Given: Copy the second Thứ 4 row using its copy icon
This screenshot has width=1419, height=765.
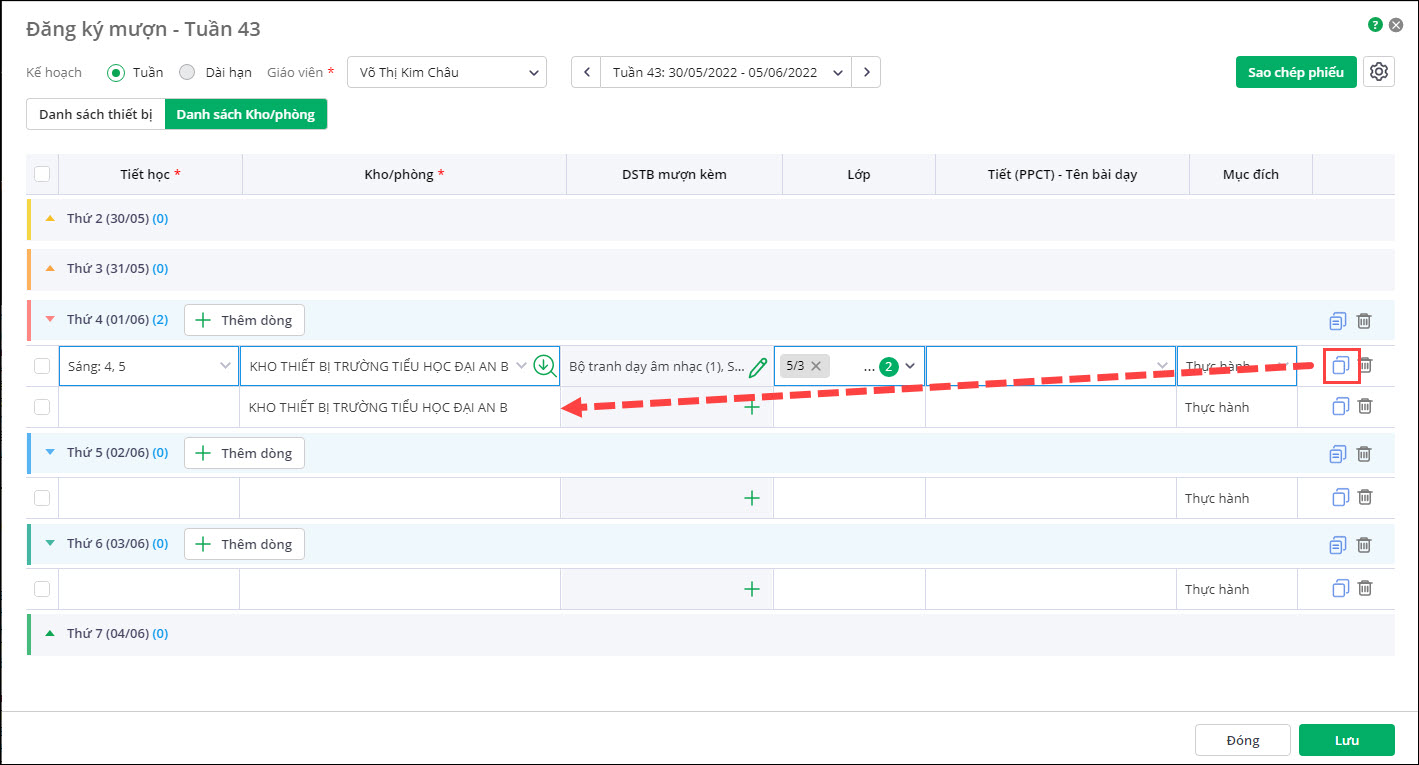Looking at the screenshot, I should coord(1341,407).
